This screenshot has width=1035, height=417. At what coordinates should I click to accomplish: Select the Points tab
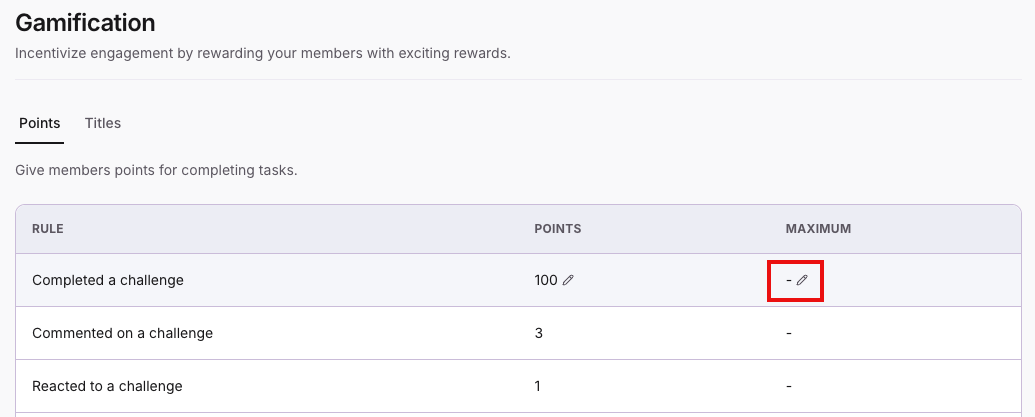(x=40, y=123)
